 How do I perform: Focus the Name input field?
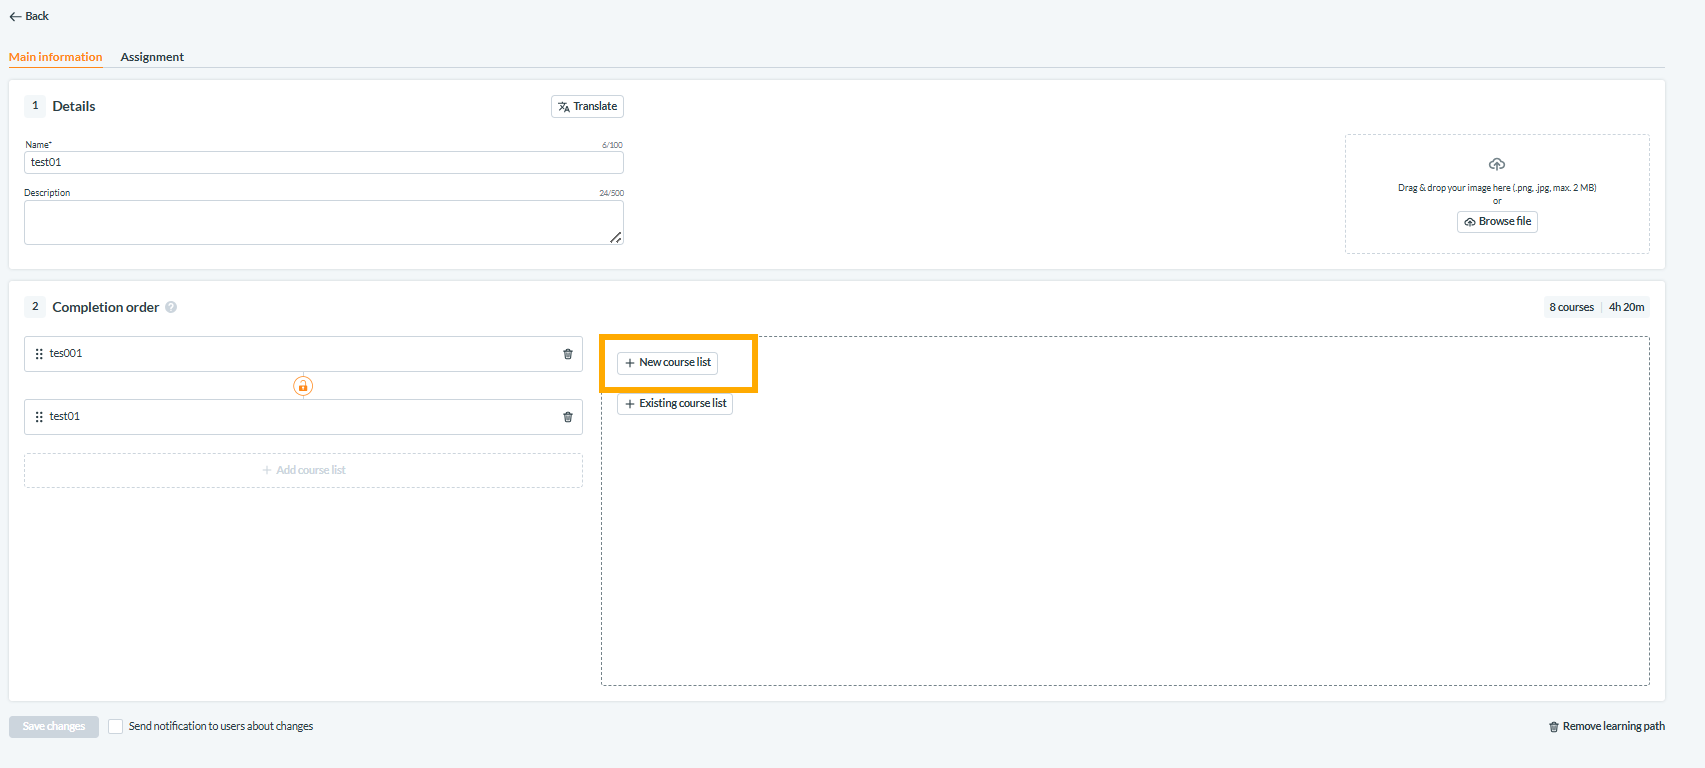[x=324, y=162]
